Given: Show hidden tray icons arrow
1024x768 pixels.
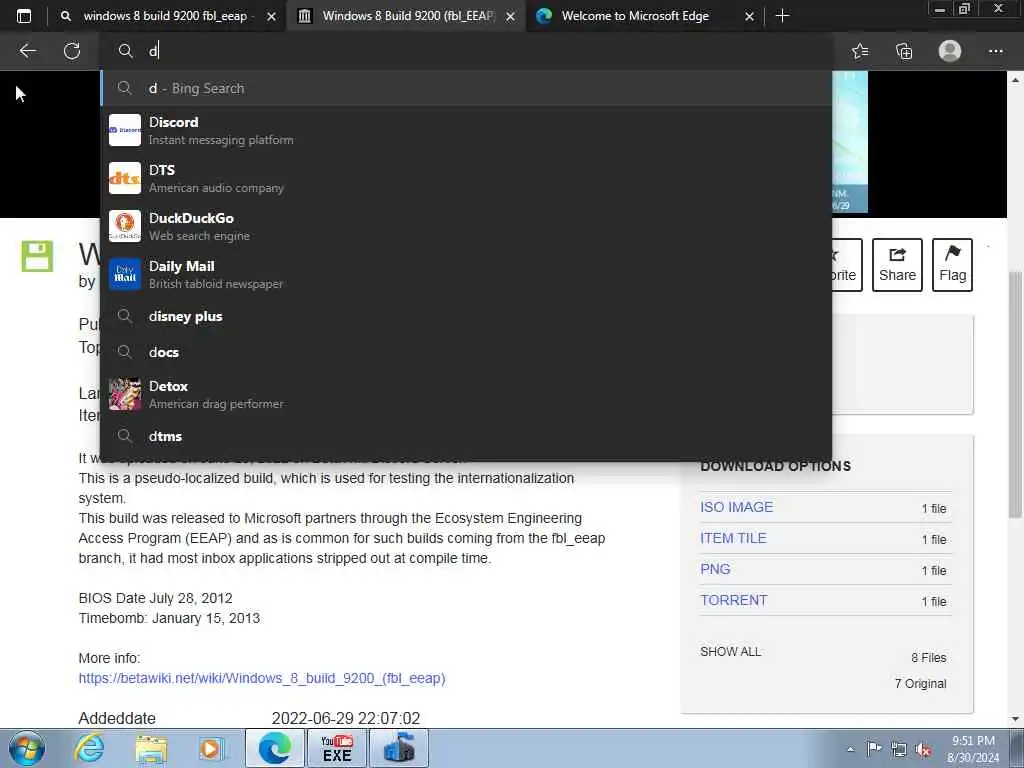Looking at the screenshot, I should click(x=850, y=749).
